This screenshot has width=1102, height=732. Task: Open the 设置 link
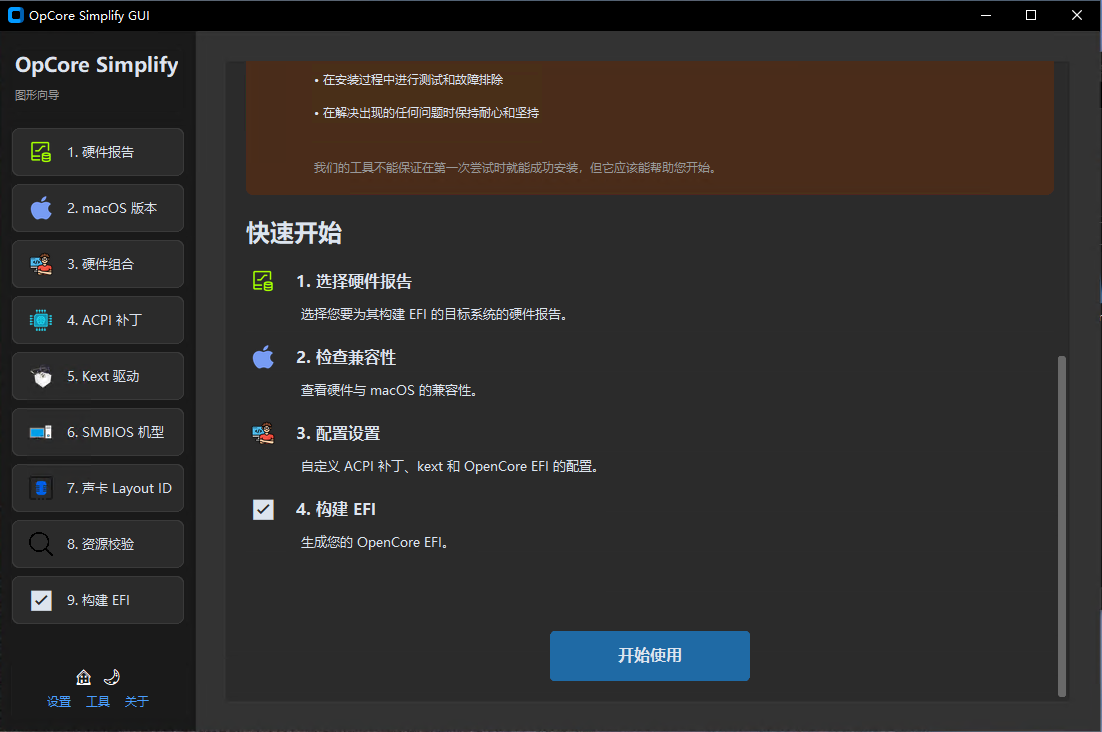[x=59, y=702]
